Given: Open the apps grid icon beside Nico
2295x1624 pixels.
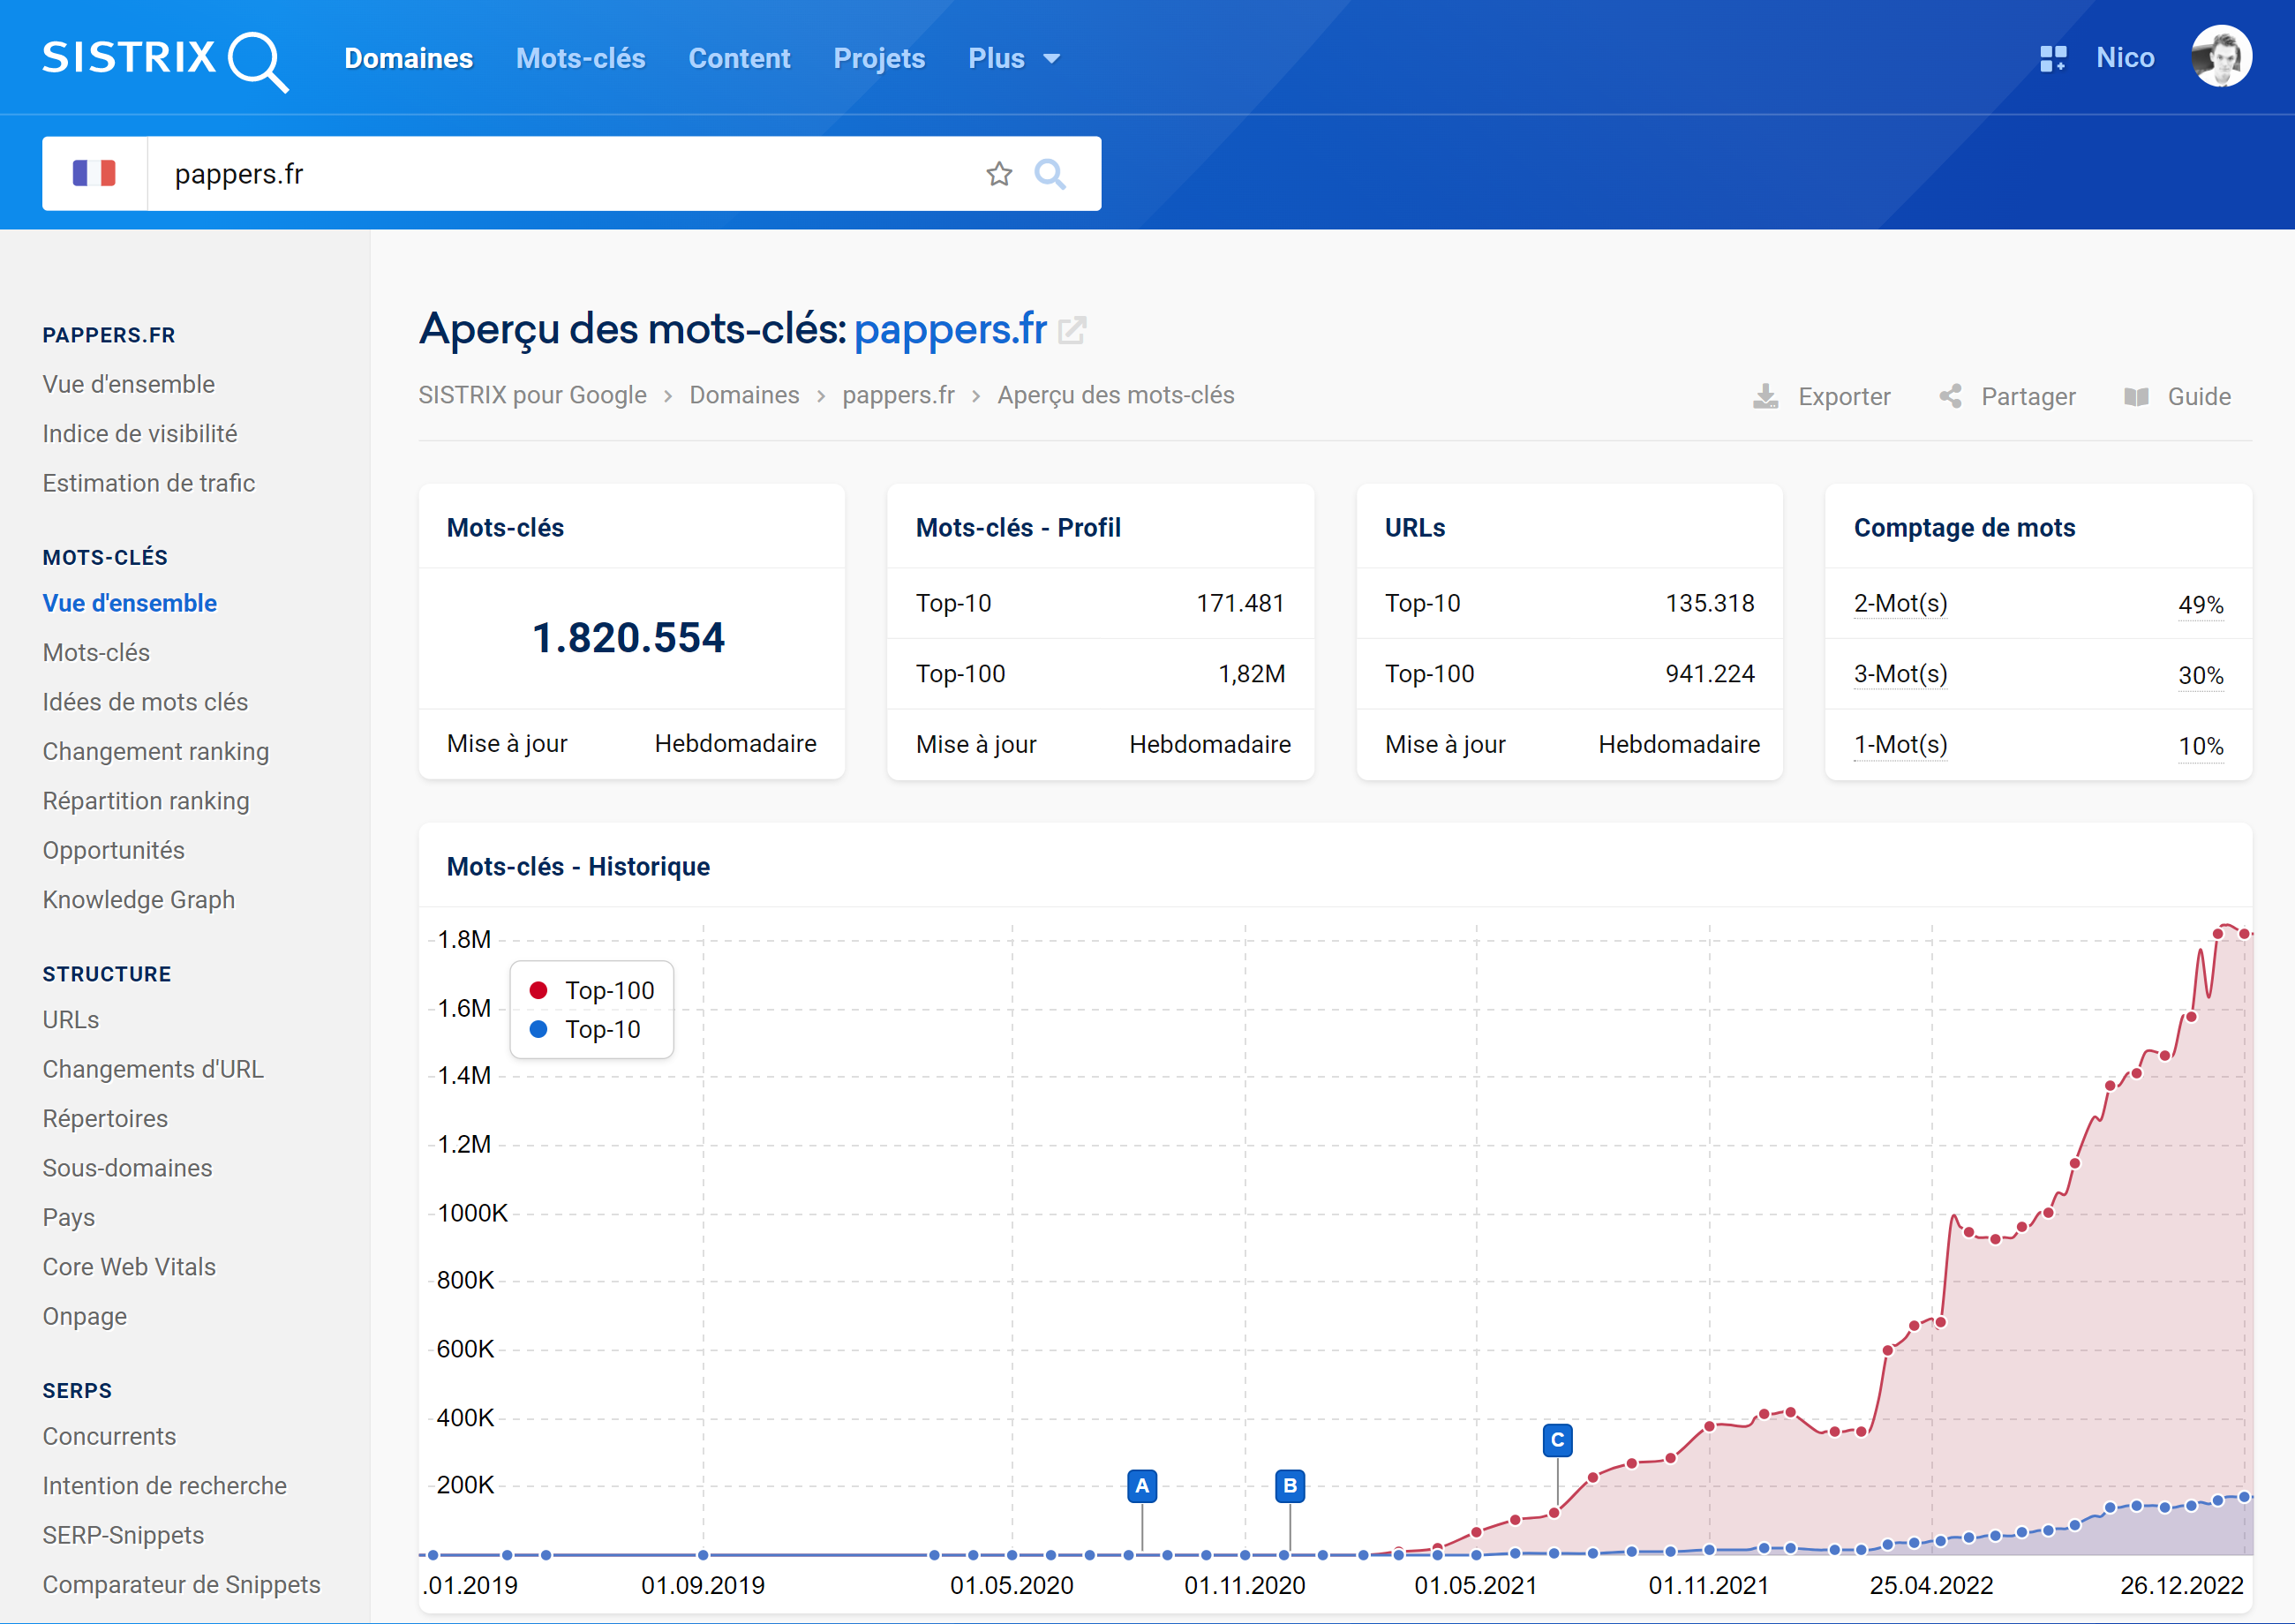Looking at the screenshot, I should (2052, 59).
